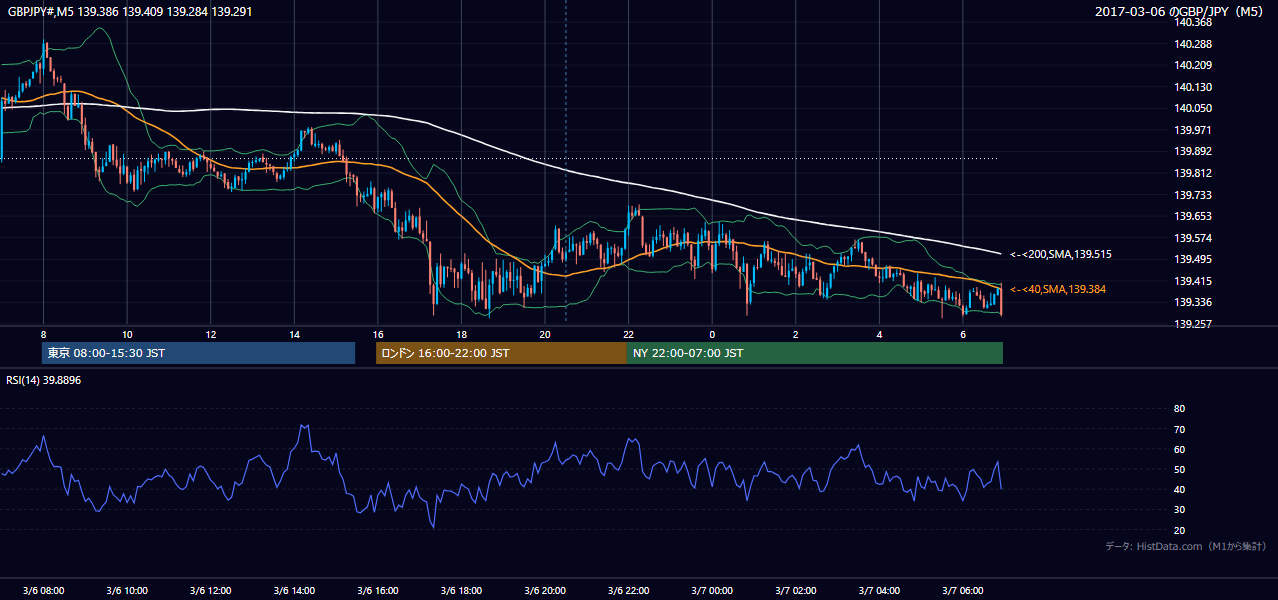The height and width of the screenshot is (600, 1278).
Task: Click the bottom date label 3/6 16:00
Action: tap(377, 590)
